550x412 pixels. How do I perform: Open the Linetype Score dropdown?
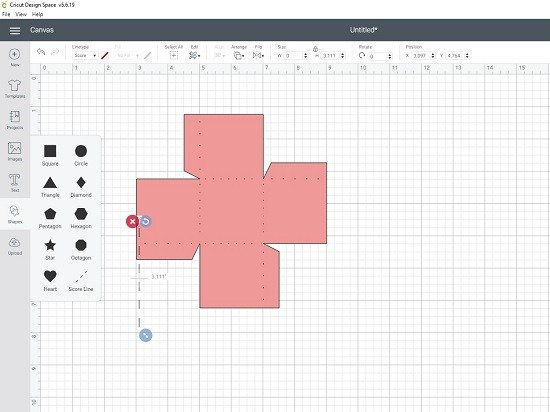[85, 55]
